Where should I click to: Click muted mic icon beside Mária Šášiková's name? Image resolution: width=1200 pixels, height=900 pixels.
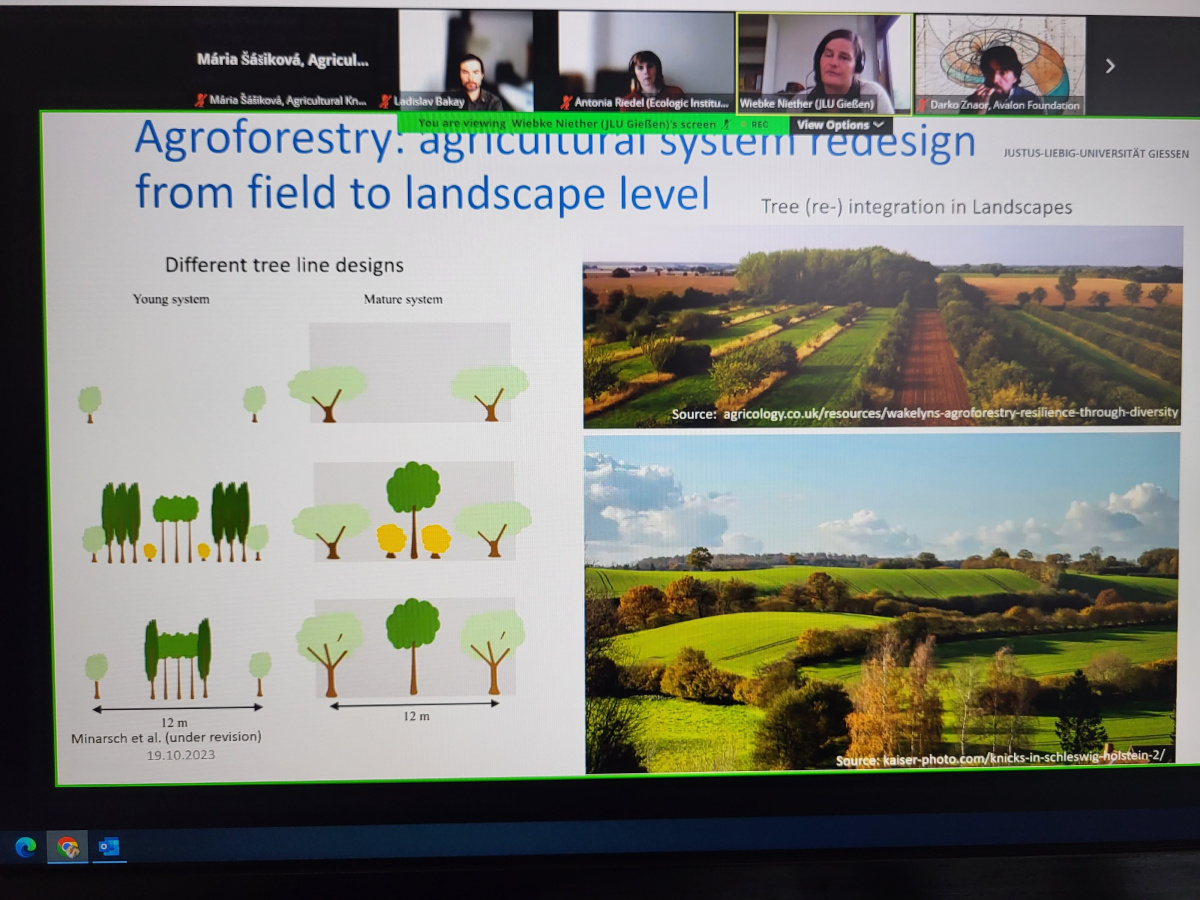click(202, 101)
